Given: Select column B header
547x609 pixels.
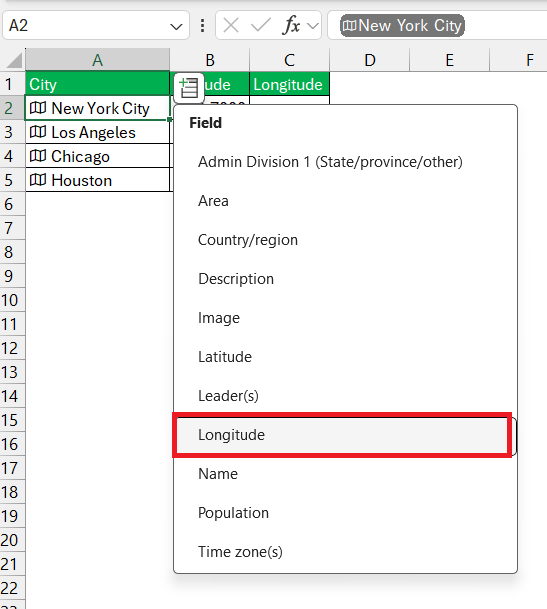Looking at the screenshot, I should (x=210, y=60).
